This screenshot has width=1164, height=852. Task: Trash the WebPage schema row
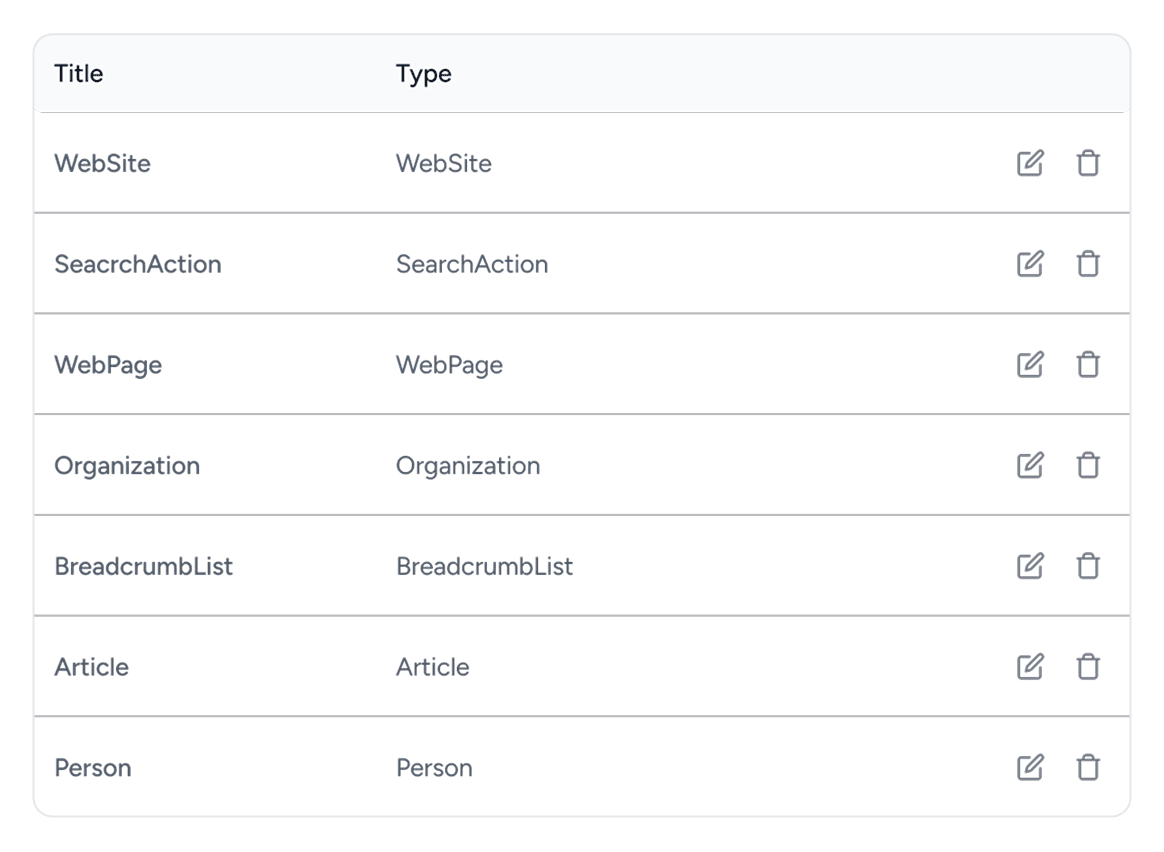(1087, 365)
